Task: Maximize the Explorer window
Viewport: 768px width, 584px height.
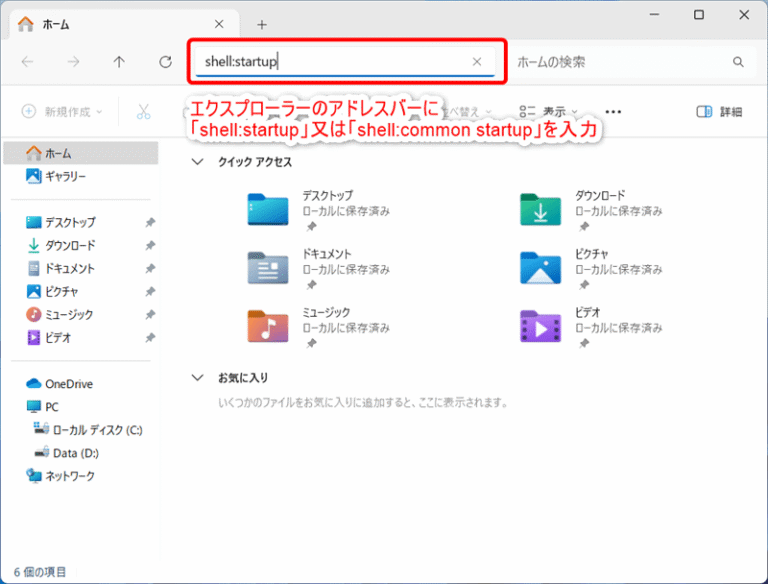Action: [699, 15]
